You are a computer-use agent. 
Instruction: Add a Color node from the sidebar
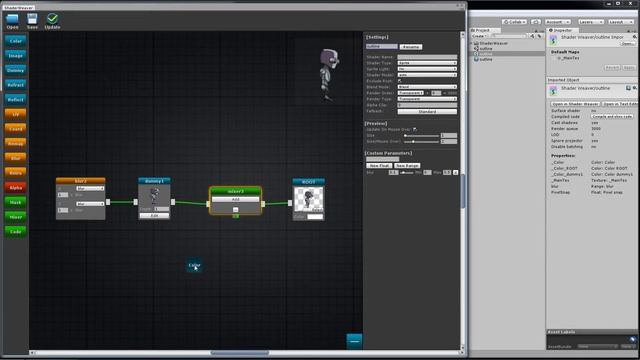point(16,41)
